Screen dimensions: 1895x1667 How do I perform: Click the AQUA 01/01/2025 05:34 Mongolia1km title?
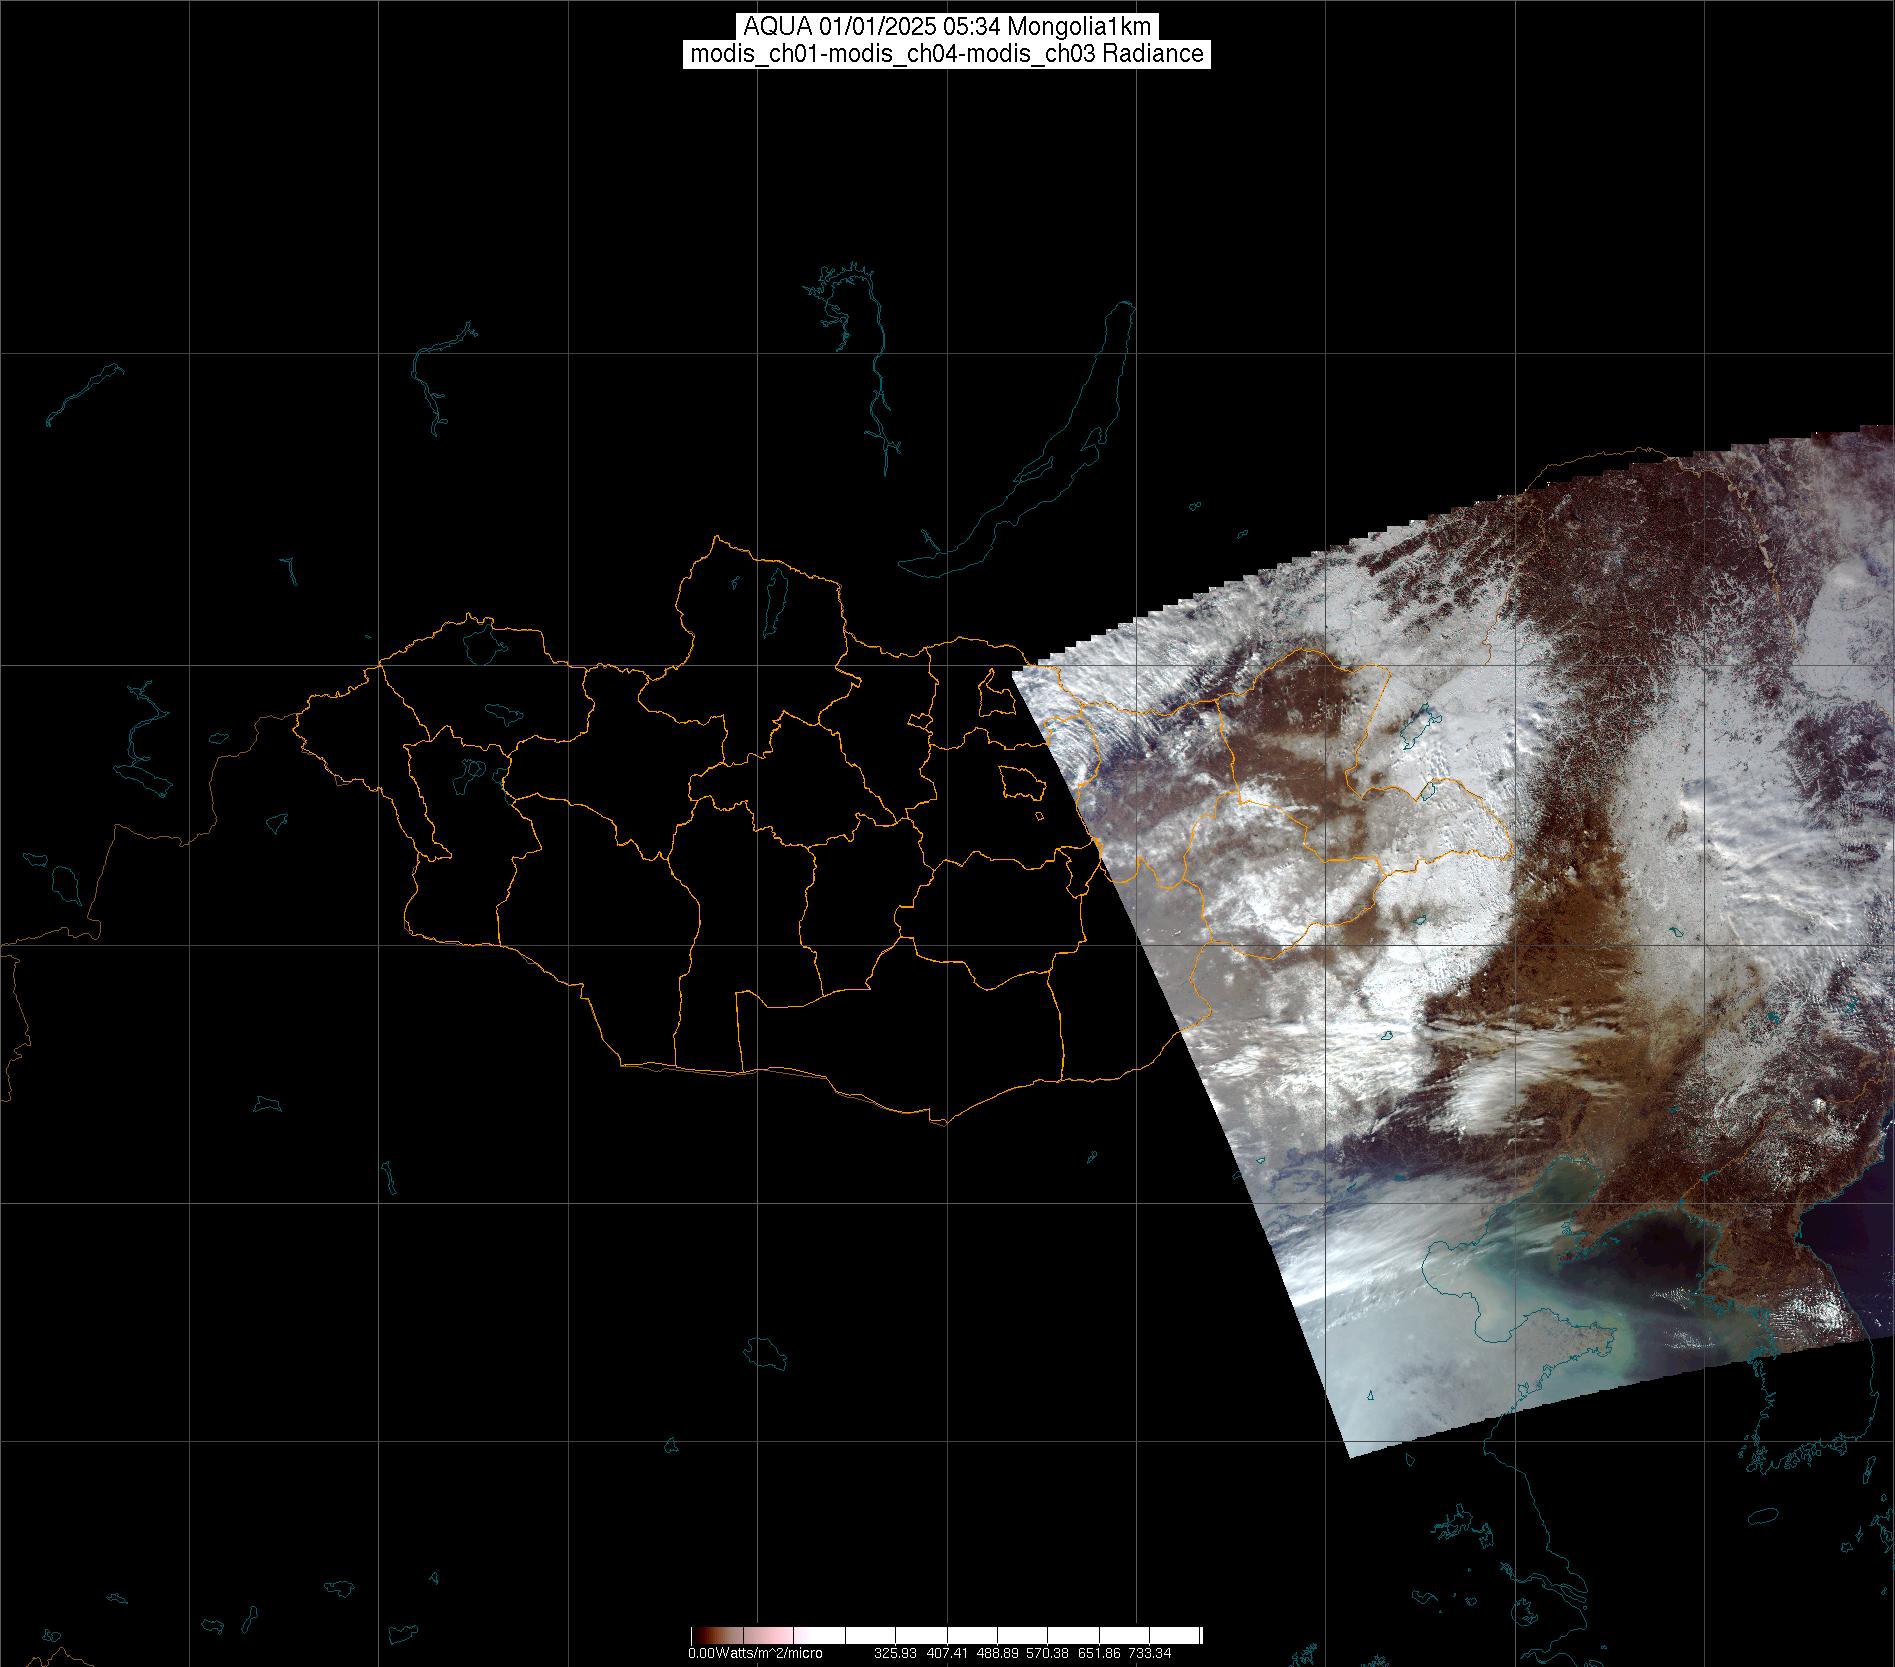(946, 27)
